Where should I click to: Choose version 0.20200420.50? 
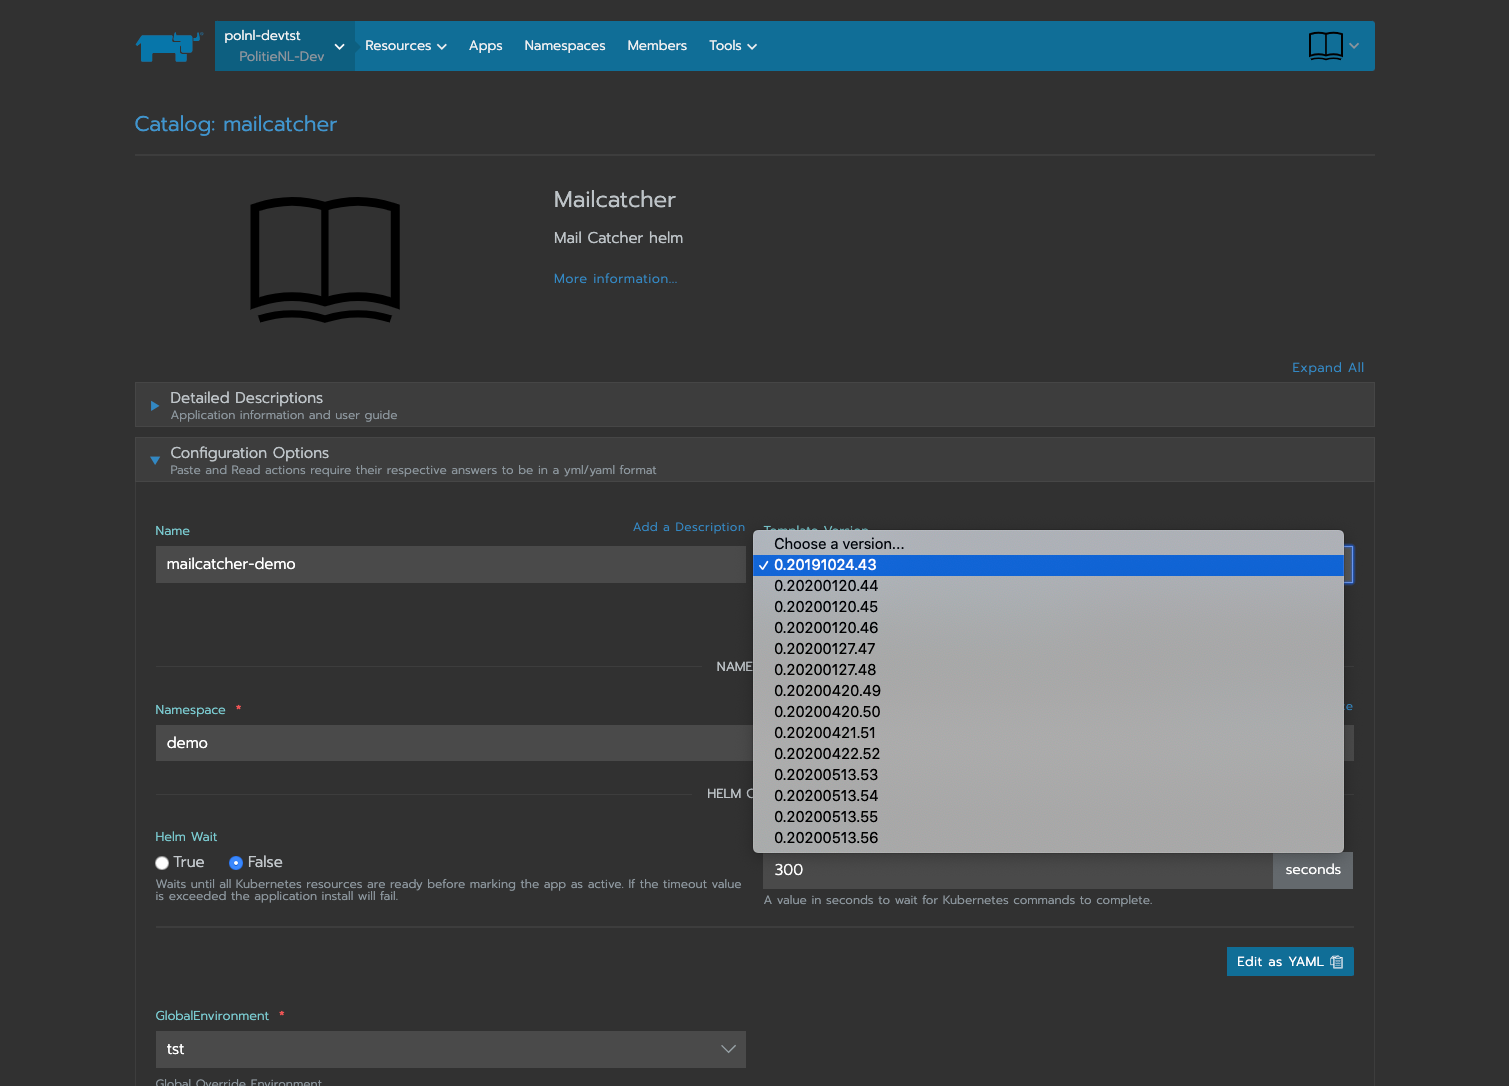click(x=1048, y=712)
